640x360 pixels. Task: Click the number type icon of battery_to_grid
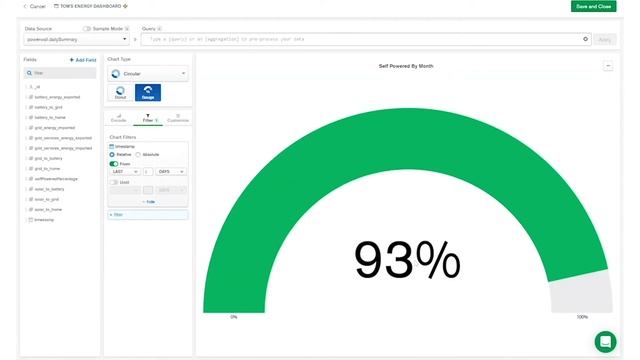[x=31, y=107]
